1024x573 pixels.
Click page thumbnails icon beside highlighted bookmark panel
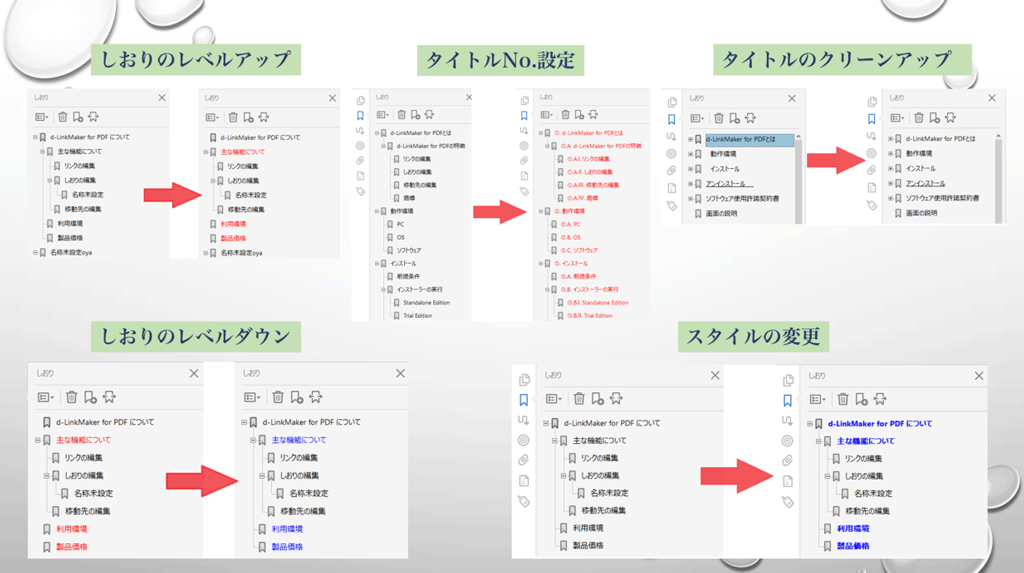(x=672, y=102)
